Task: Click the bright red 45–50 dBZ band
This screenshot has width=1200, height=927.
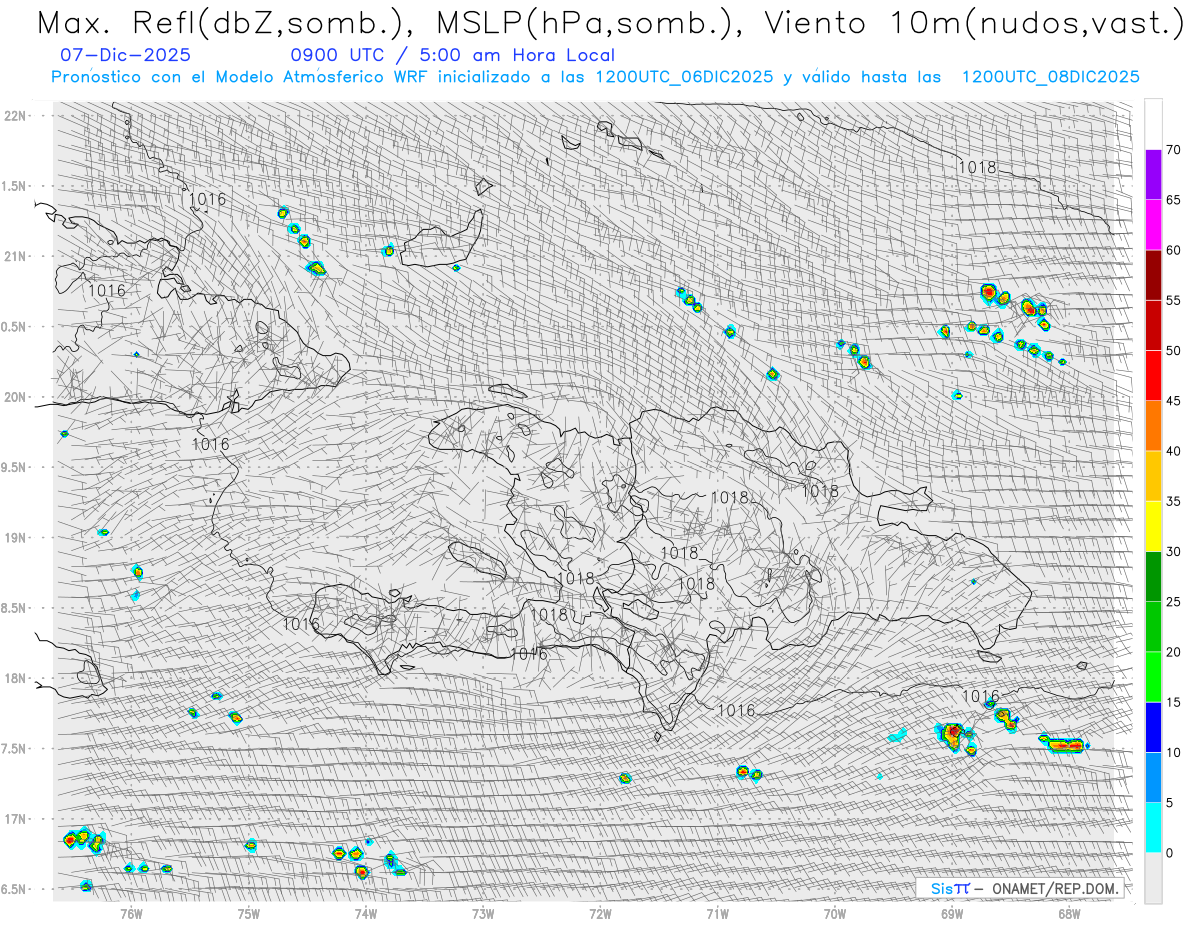Action: 1153,376
